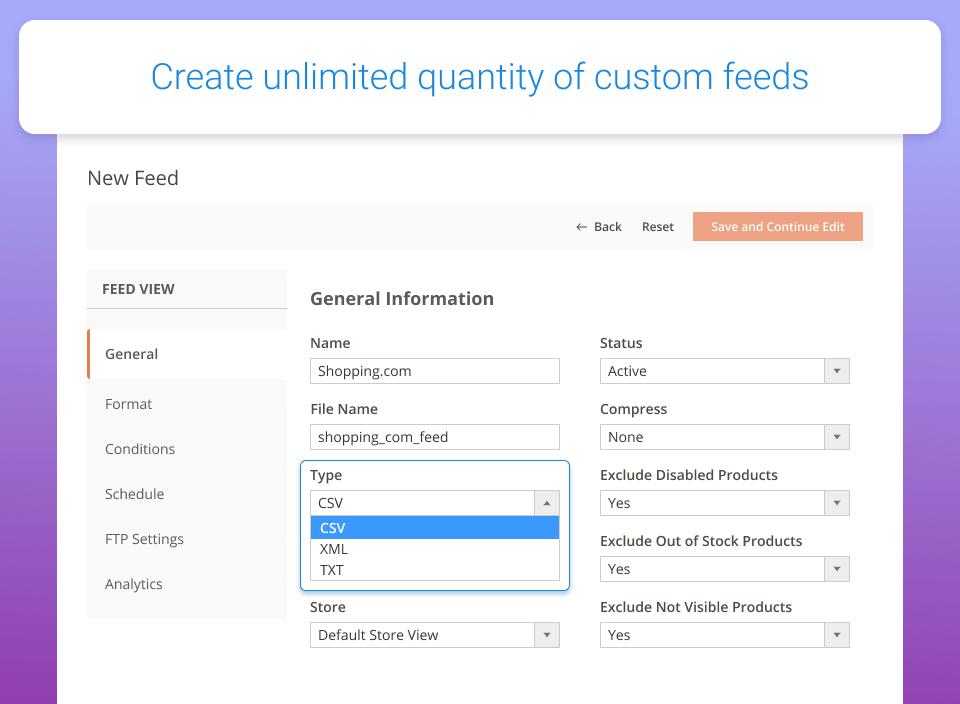Screen dimensions: 960x704
Task: Click the Compress dropdown arrow icon
Action: (837, 437)
